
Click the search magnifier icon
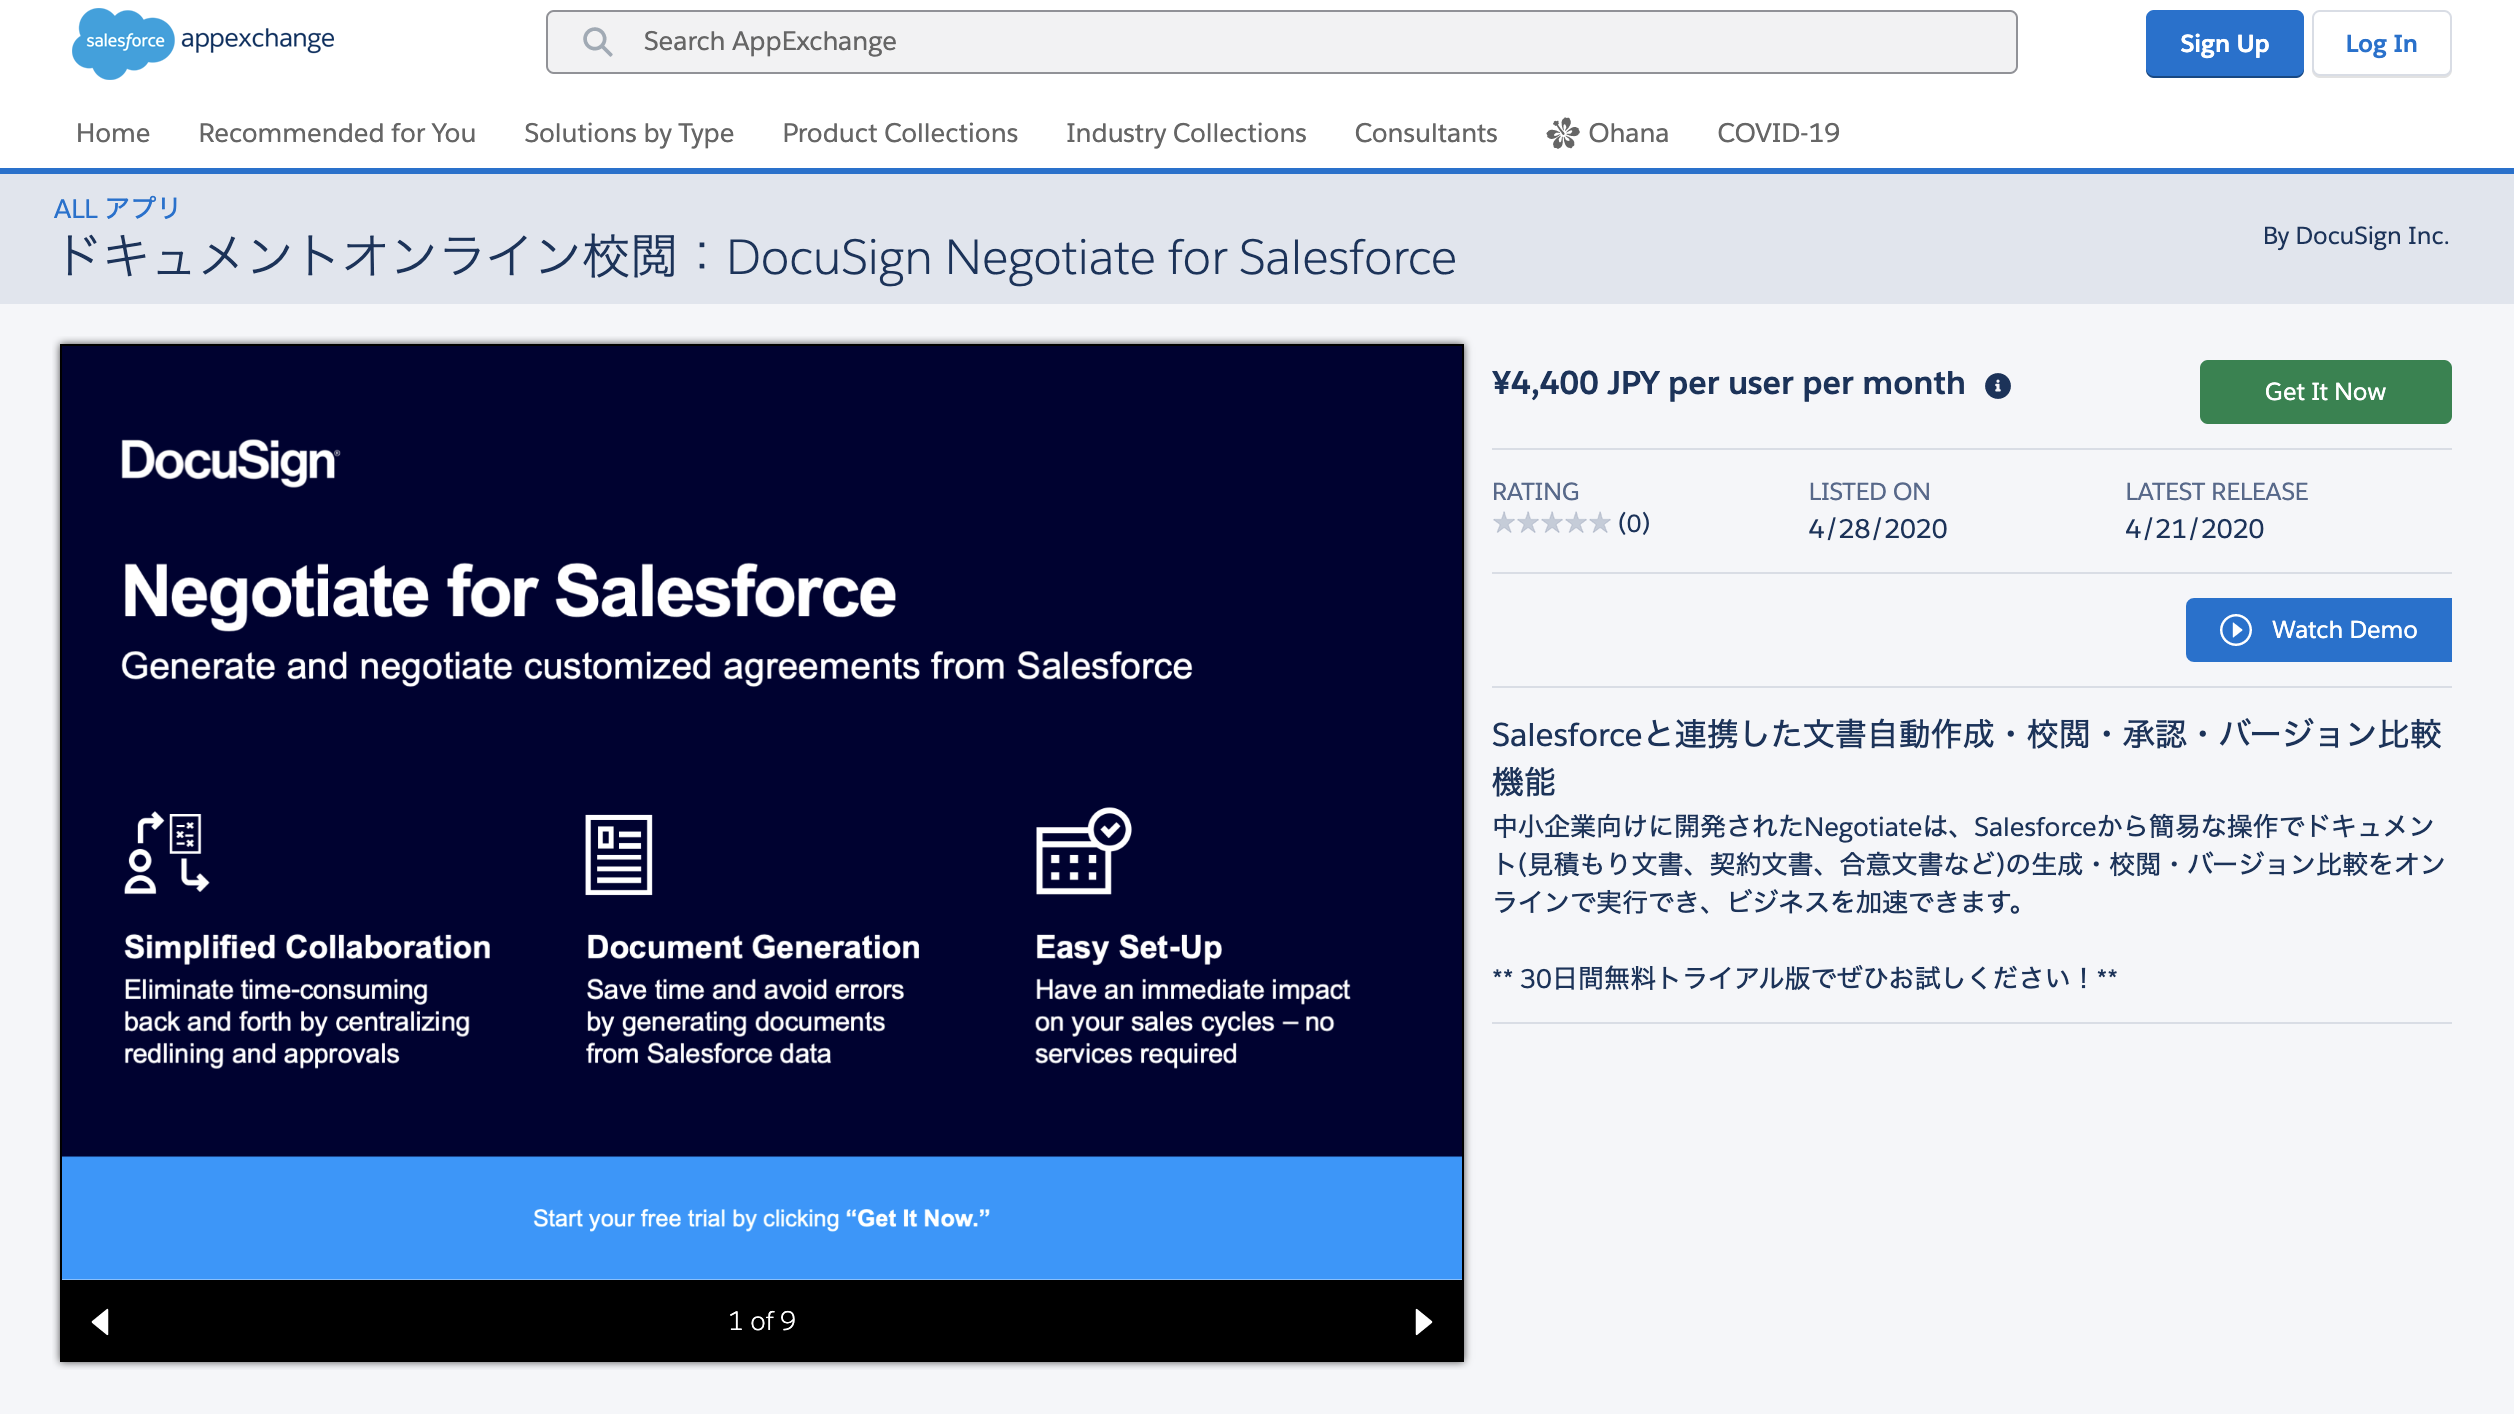coord(597,42)
